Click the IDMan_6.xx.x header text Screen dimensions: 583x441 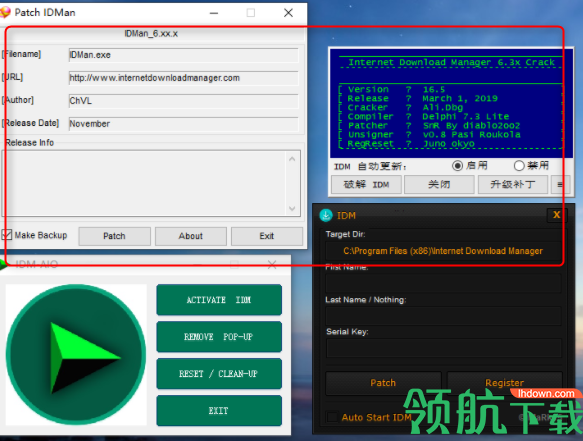[x=151, y=34]
